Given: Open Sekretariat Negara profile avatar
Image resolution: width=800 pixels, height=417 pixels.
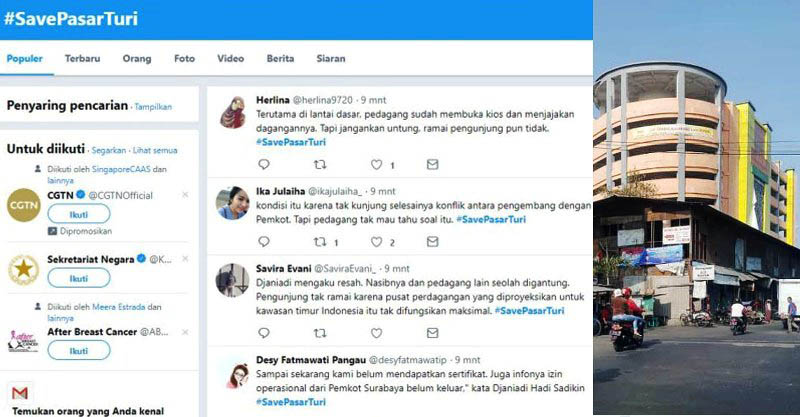Looking at the screenshot, I should 23,269.
